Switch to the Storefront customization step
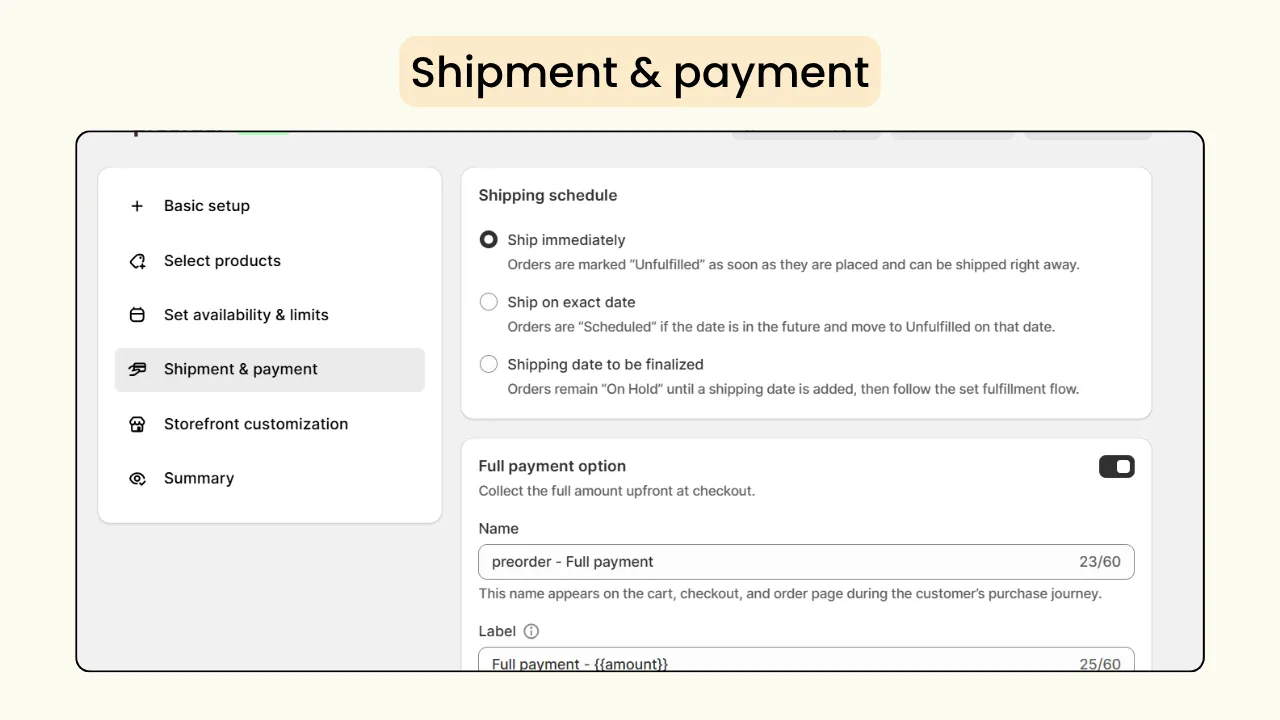Viewport: 1280px width, 720px height. (255, 424)
